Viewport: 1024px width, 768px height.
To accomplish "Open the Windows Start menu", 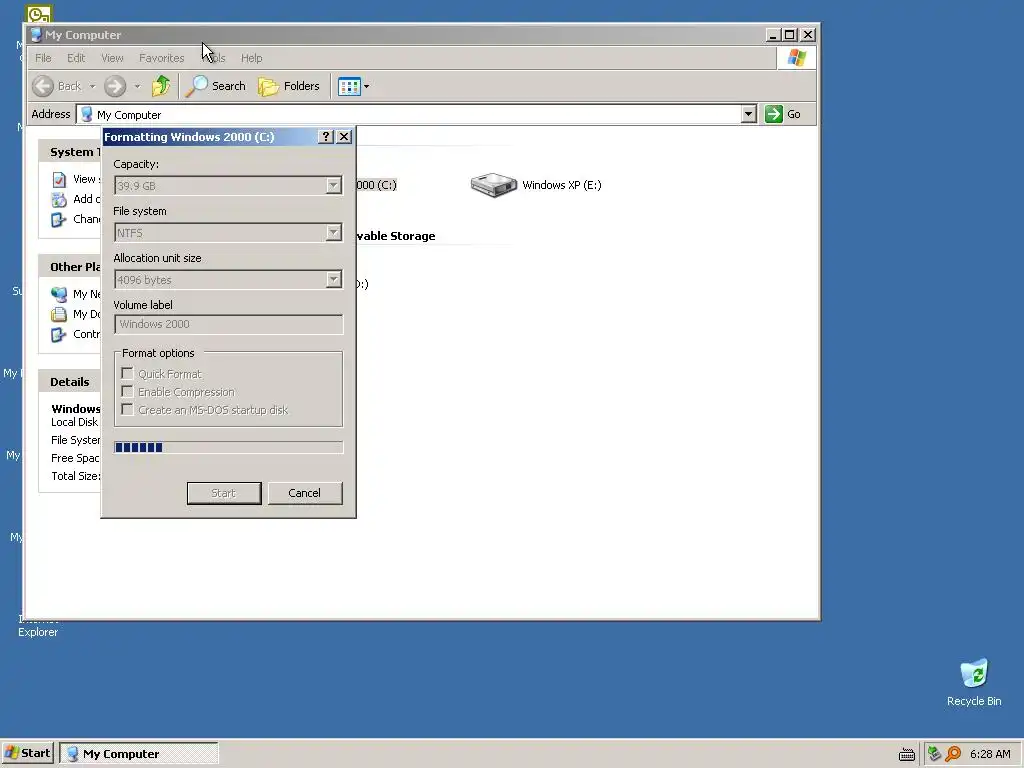I will pyautogui.click(x=27, y=753).
